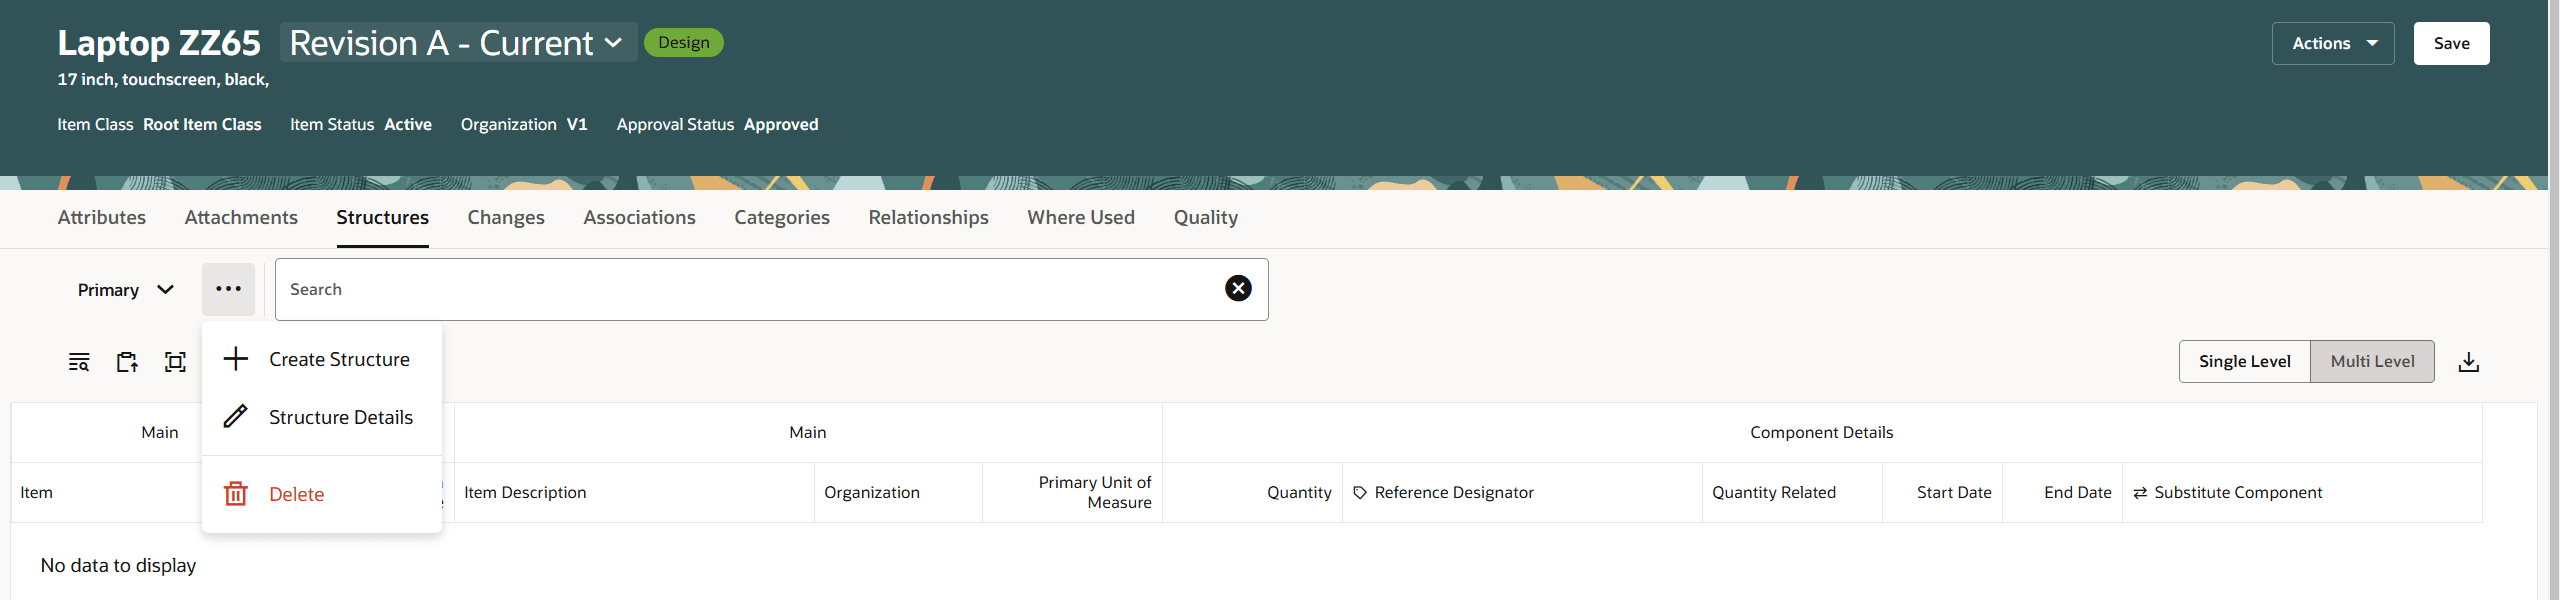This screenshot has width=2560, height=600.
Task: Click the Component Details group header
Action: pos(1821,433)
